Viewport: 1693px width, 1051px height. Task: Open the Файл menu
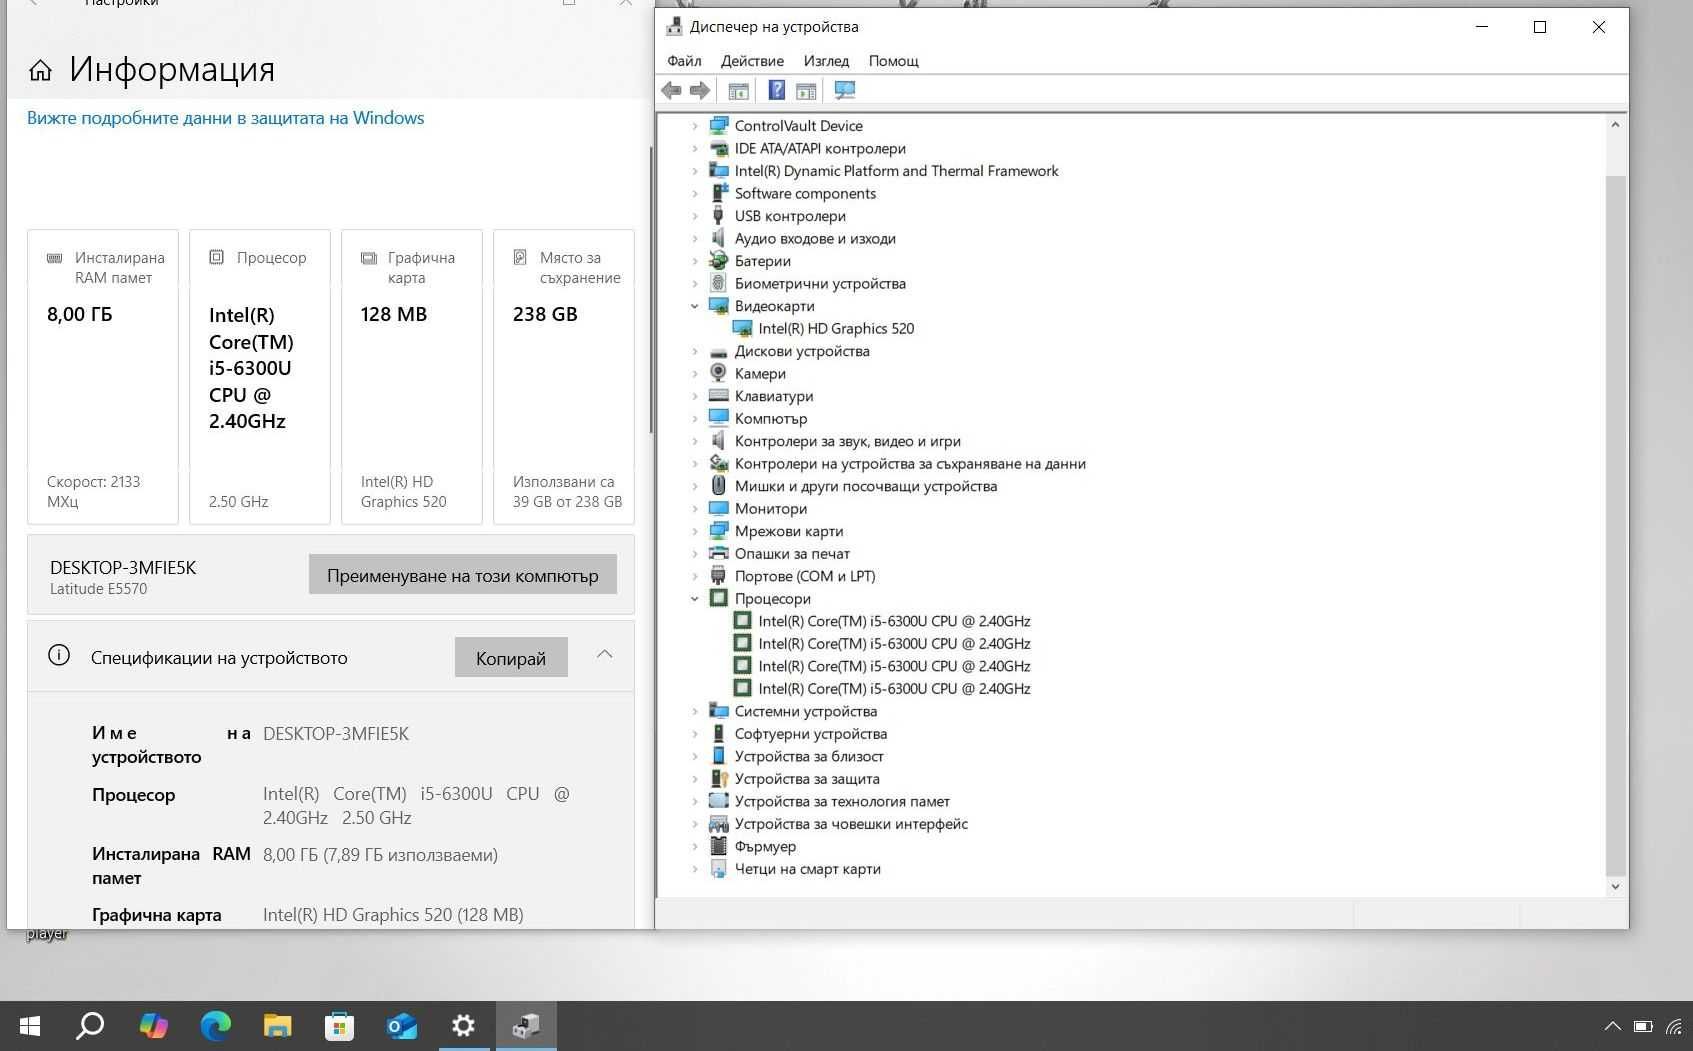tap(685, 61)
